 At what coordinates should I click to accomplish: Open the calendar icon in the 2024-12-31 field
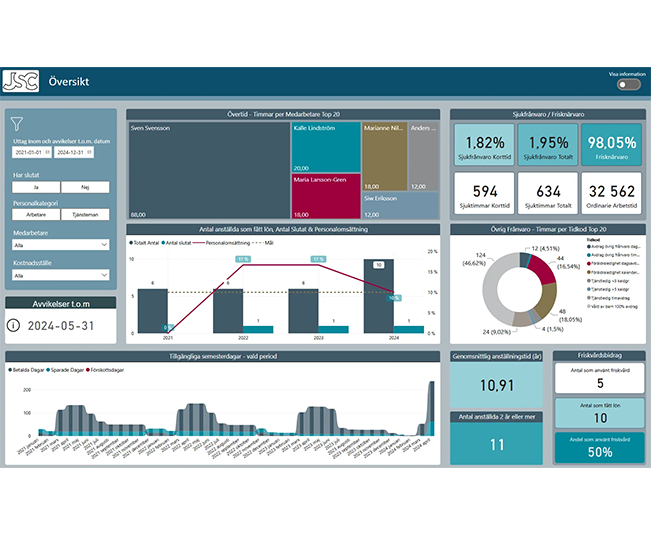click(89, 152)
